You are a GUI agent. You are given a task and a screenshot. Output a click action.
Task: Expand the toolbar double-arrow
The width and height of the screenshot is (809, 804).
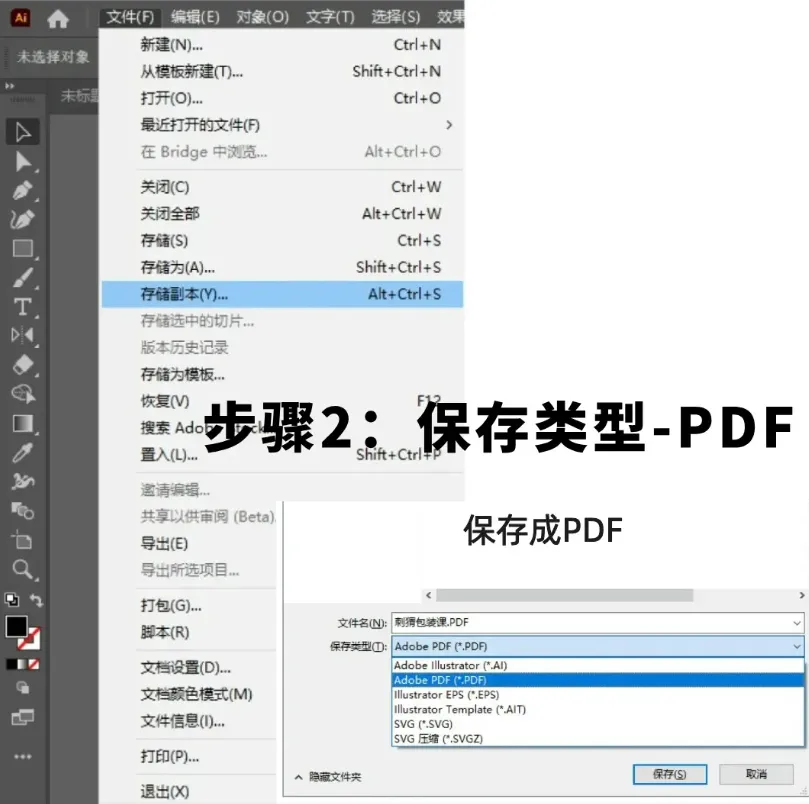[10, 86]
